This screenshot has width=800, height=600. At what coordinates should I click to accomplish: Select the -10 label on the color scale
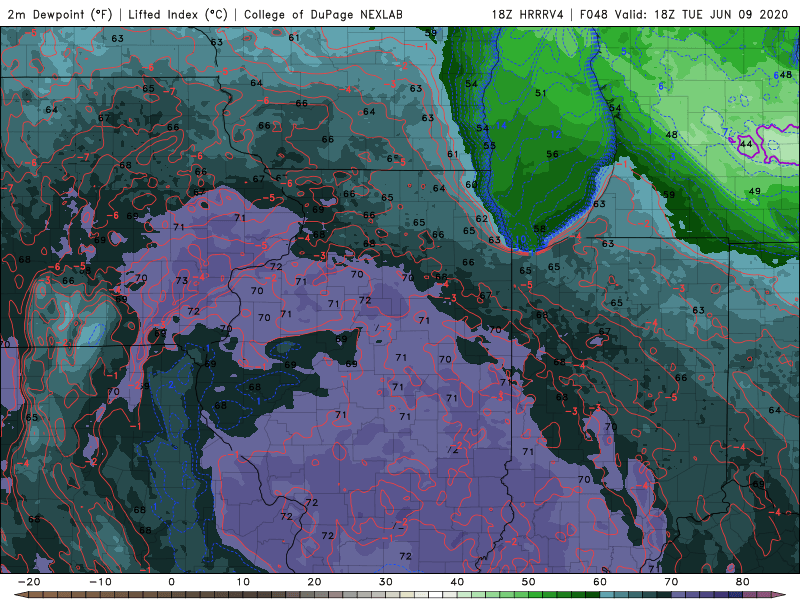coord(101,582)
